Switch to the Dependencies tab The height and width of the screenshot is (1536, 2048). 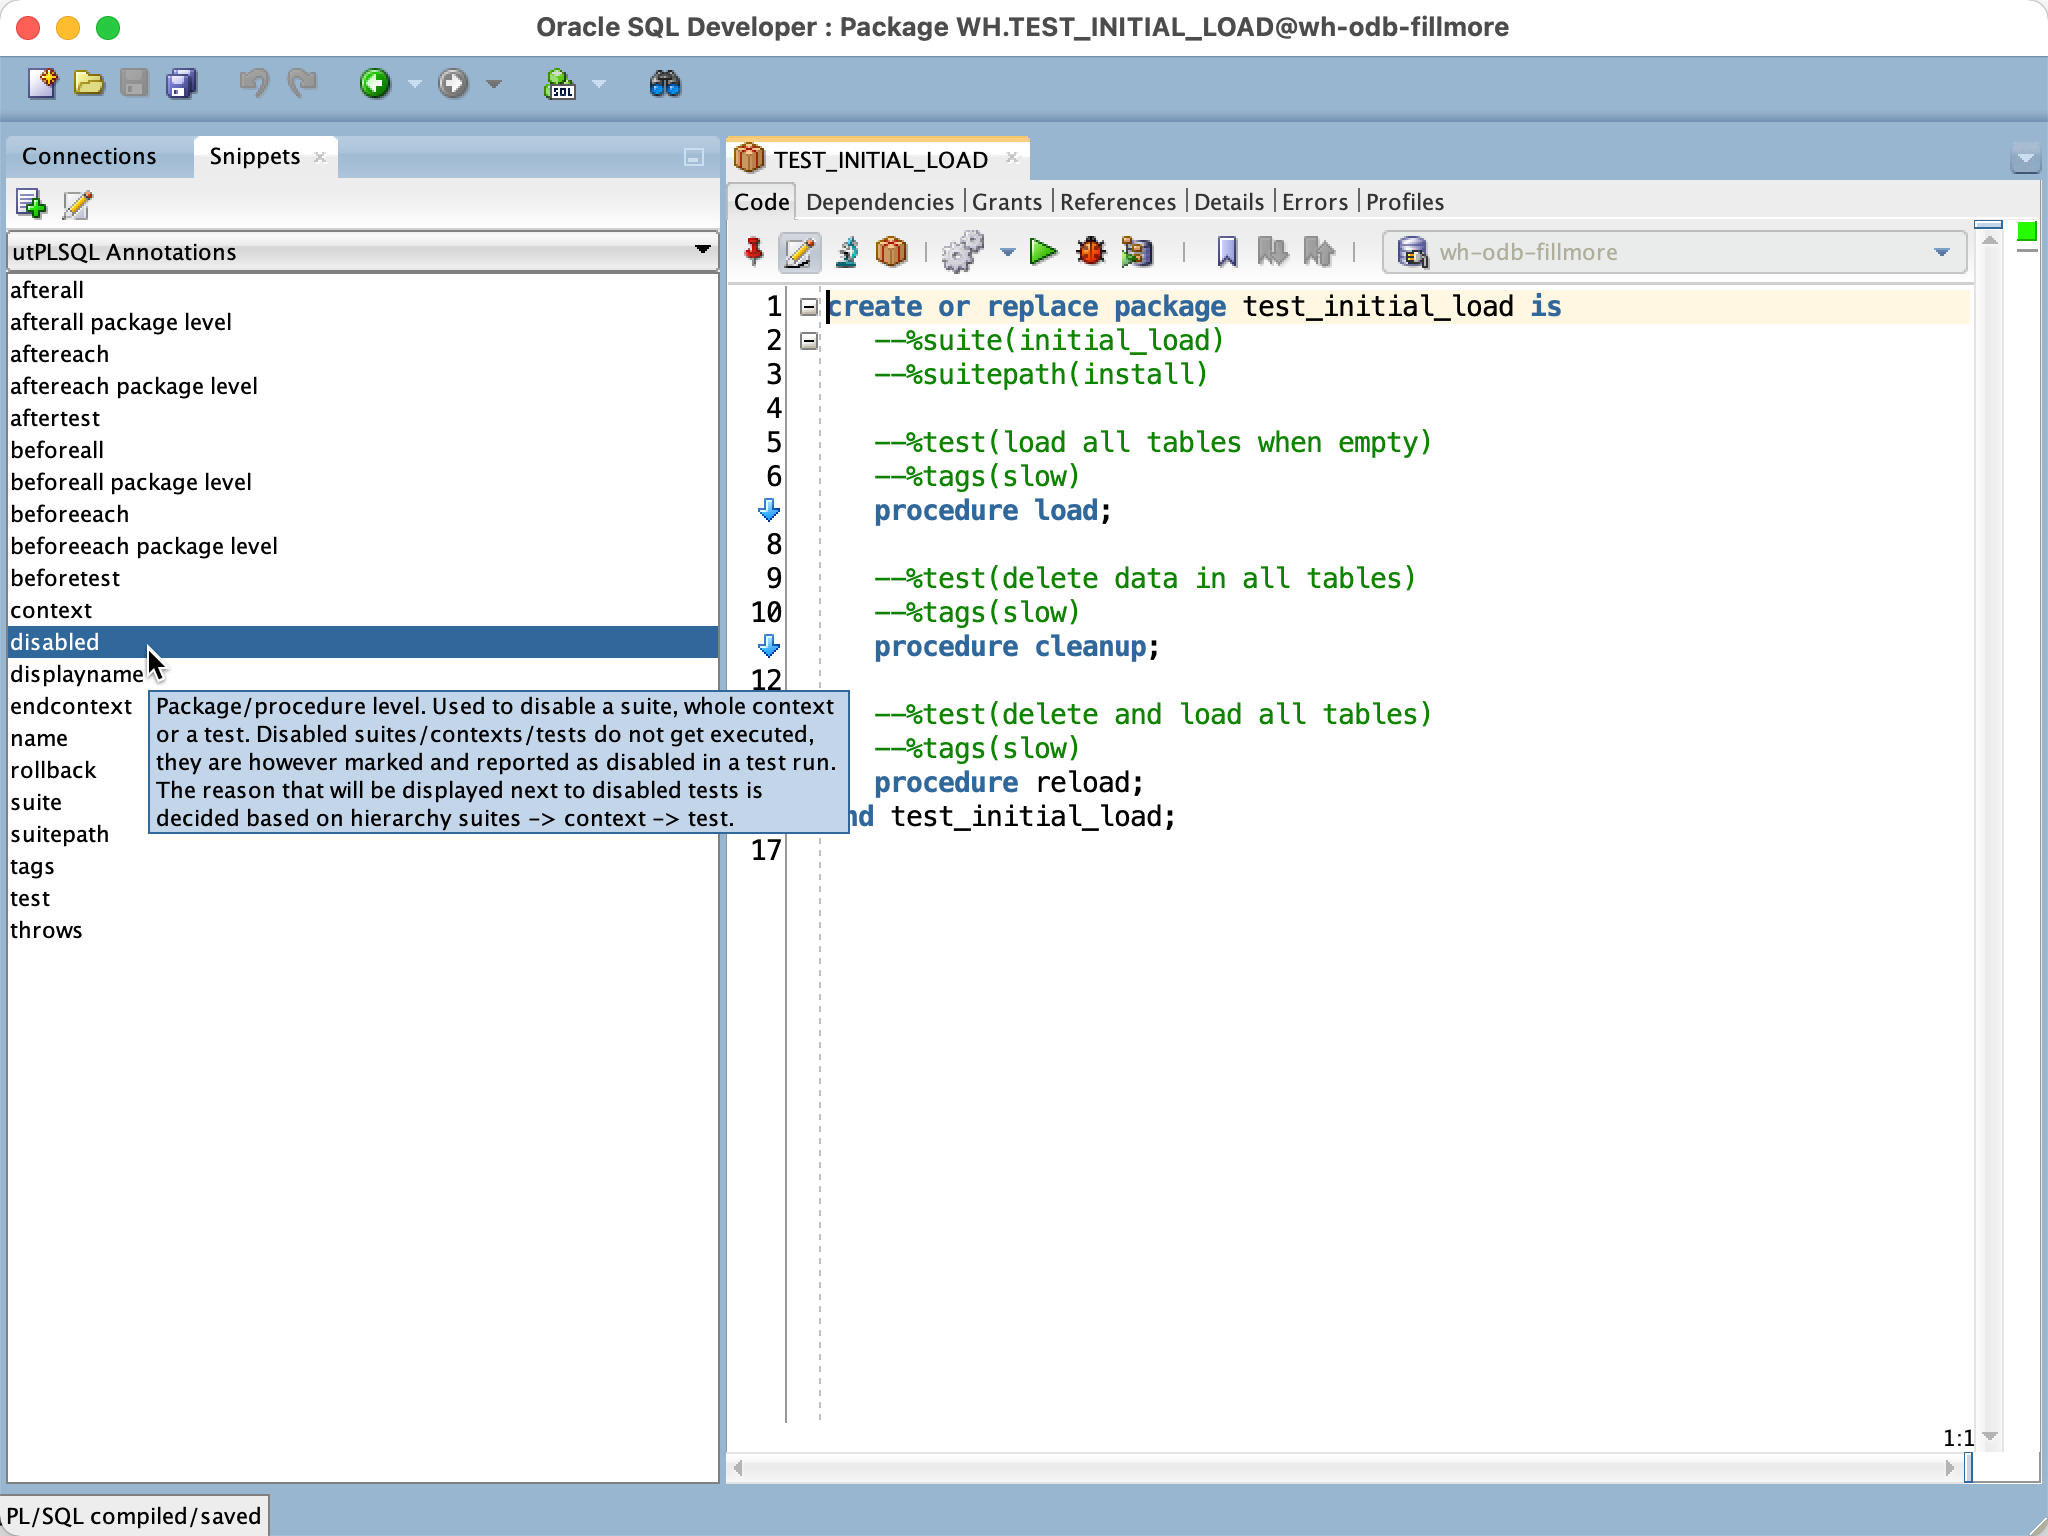pyautogui.click(x=879, y=202)
